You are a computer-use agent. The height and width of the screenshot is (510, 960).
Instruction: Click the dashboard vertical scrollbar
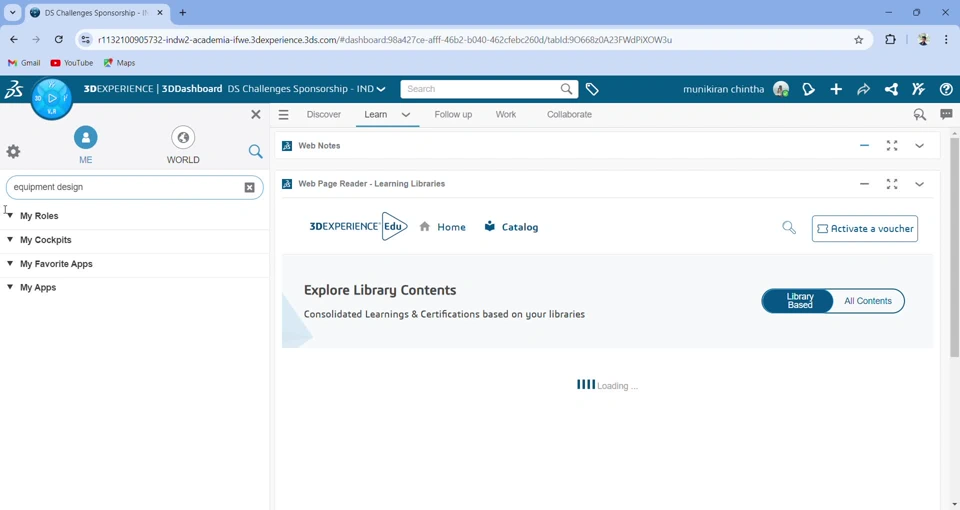[x=954, y=247]
